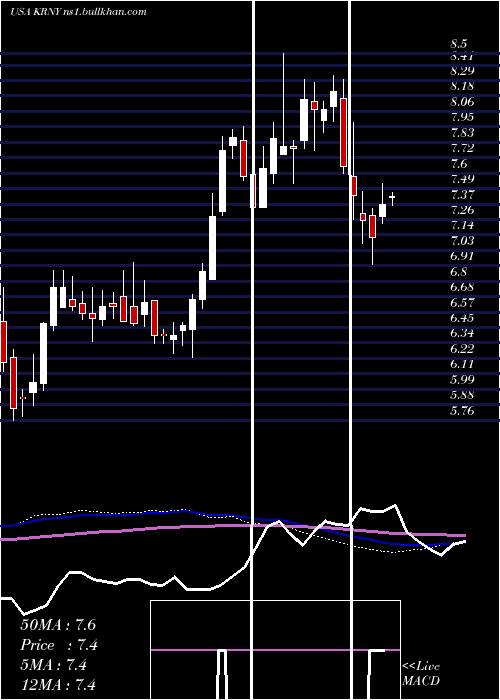Select the 7.37 price axis value
The image size is (500, 700).
click(x=462, y=194)
